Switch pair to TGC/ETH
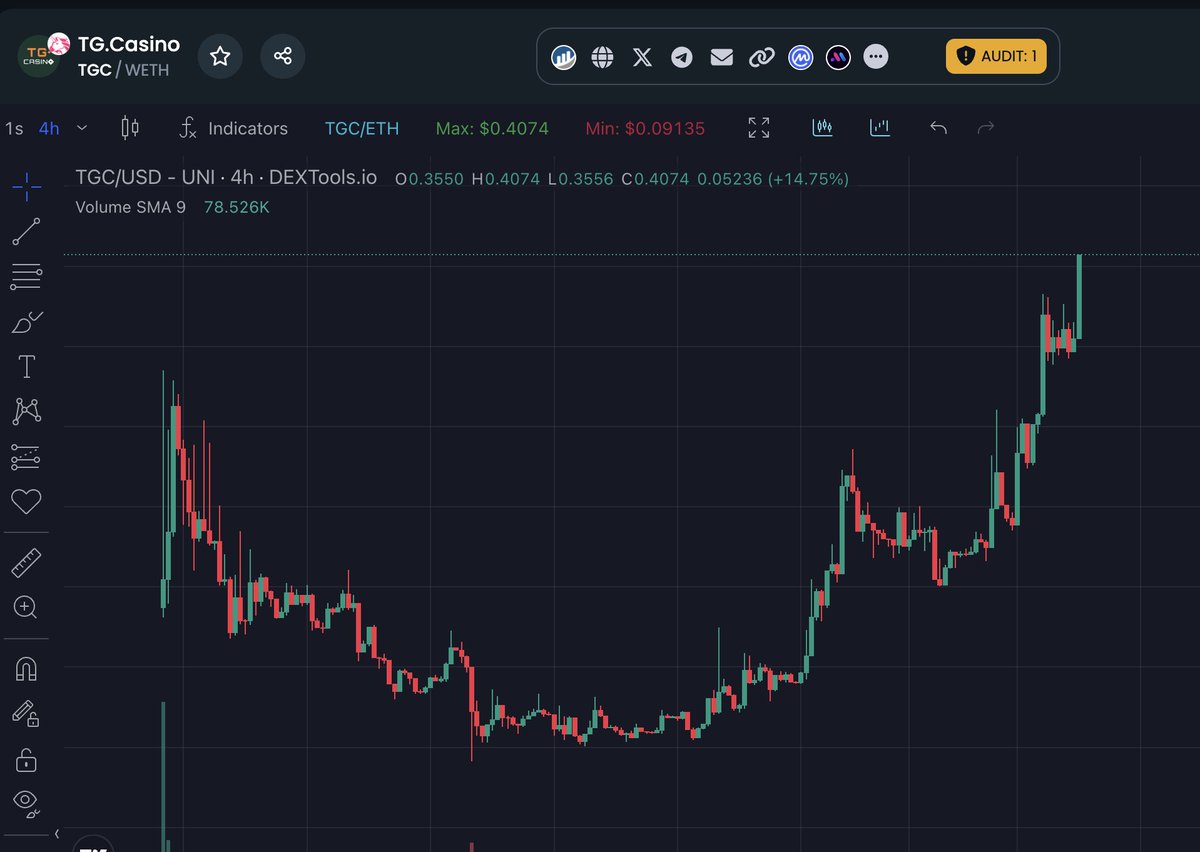The width and height of the screenshot is (1200, 852). [x=362, y=128]
